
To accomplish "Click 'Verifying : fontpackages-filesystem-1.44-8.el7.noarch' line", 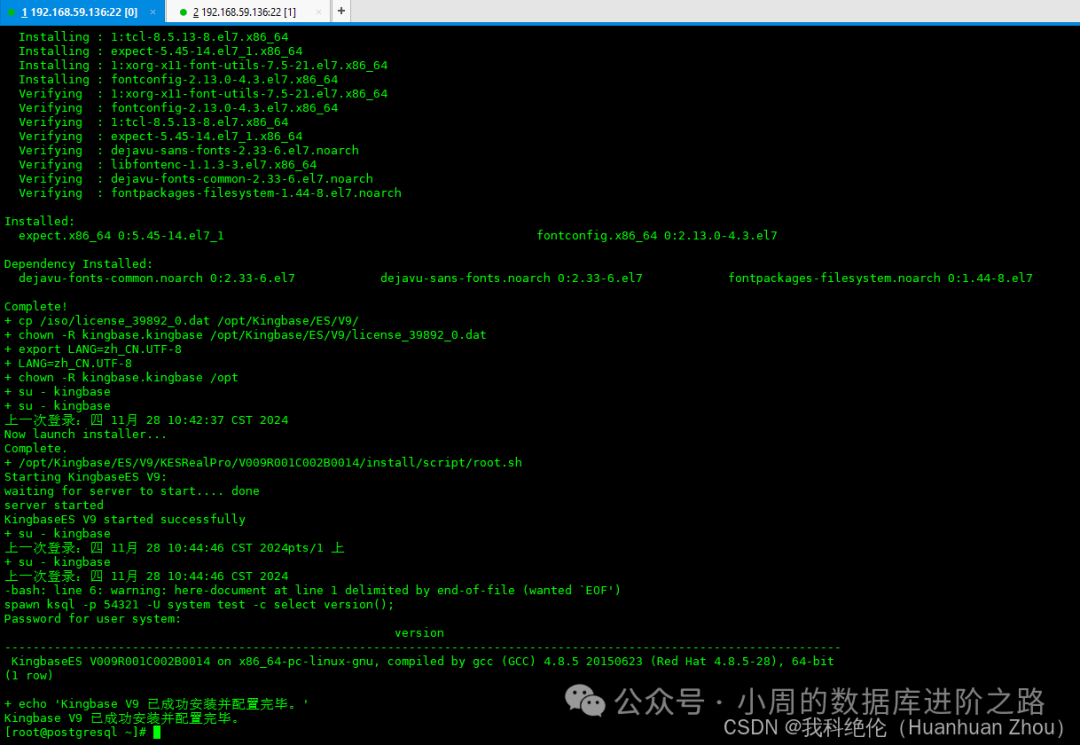I will [x=210, y=193].
